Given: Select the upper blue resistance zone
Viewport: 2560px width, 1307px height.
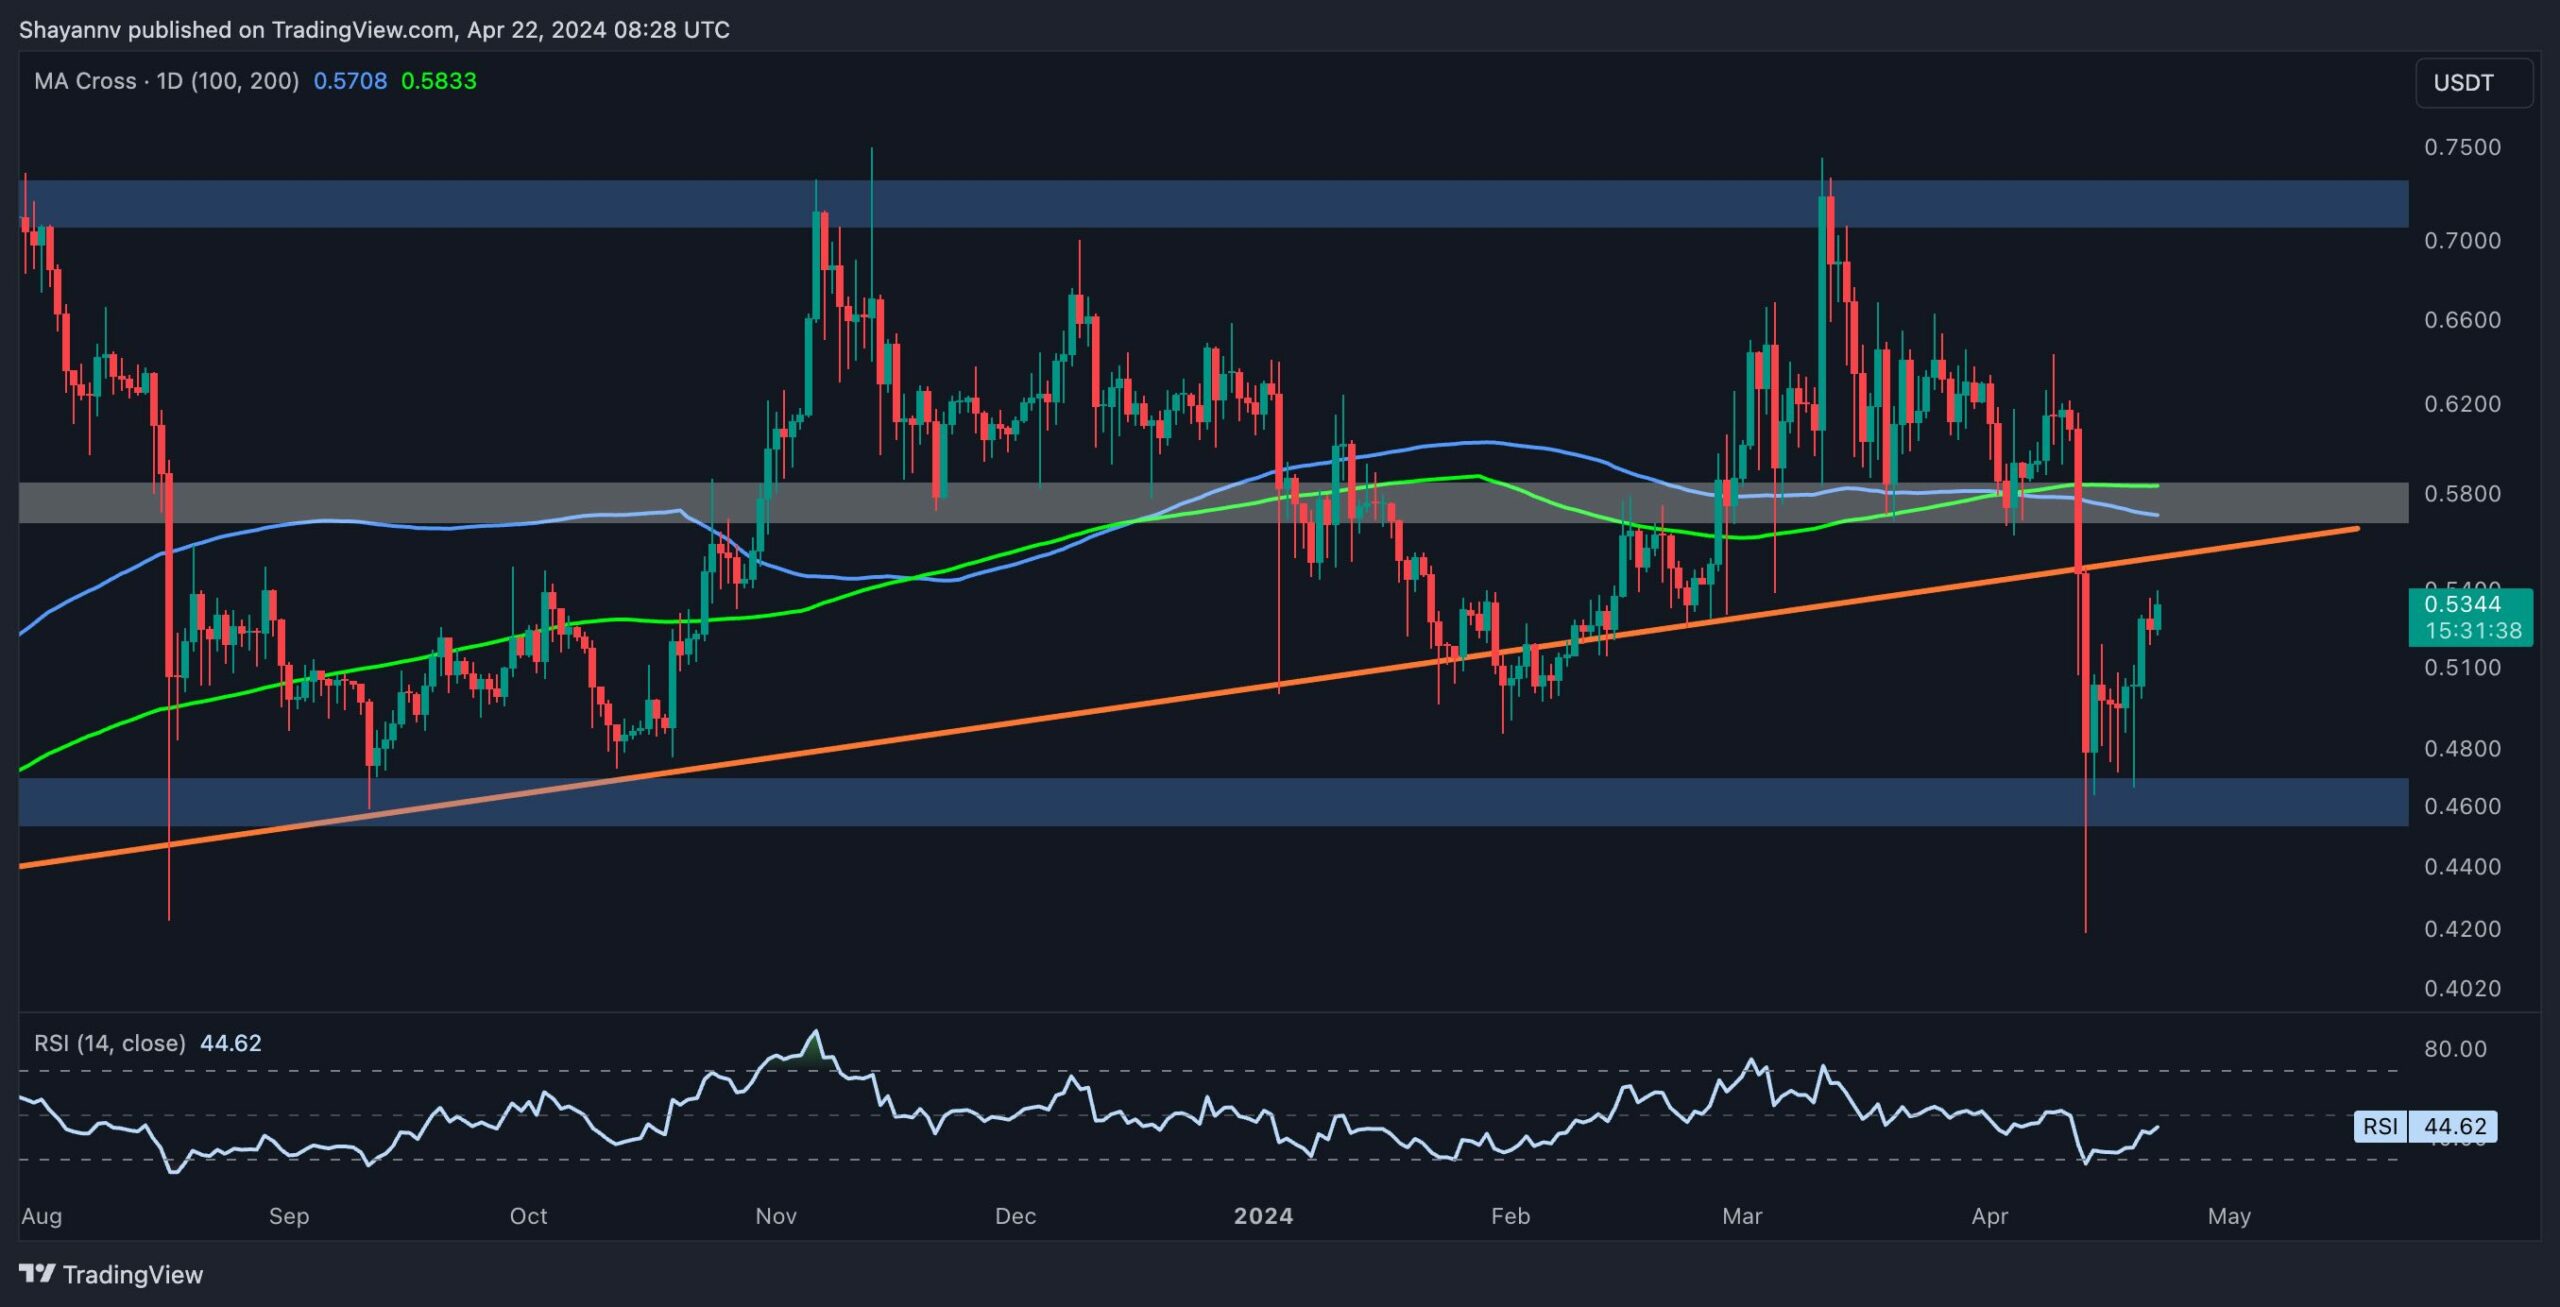Looking at the screenshot, I should pos(1300,204).
